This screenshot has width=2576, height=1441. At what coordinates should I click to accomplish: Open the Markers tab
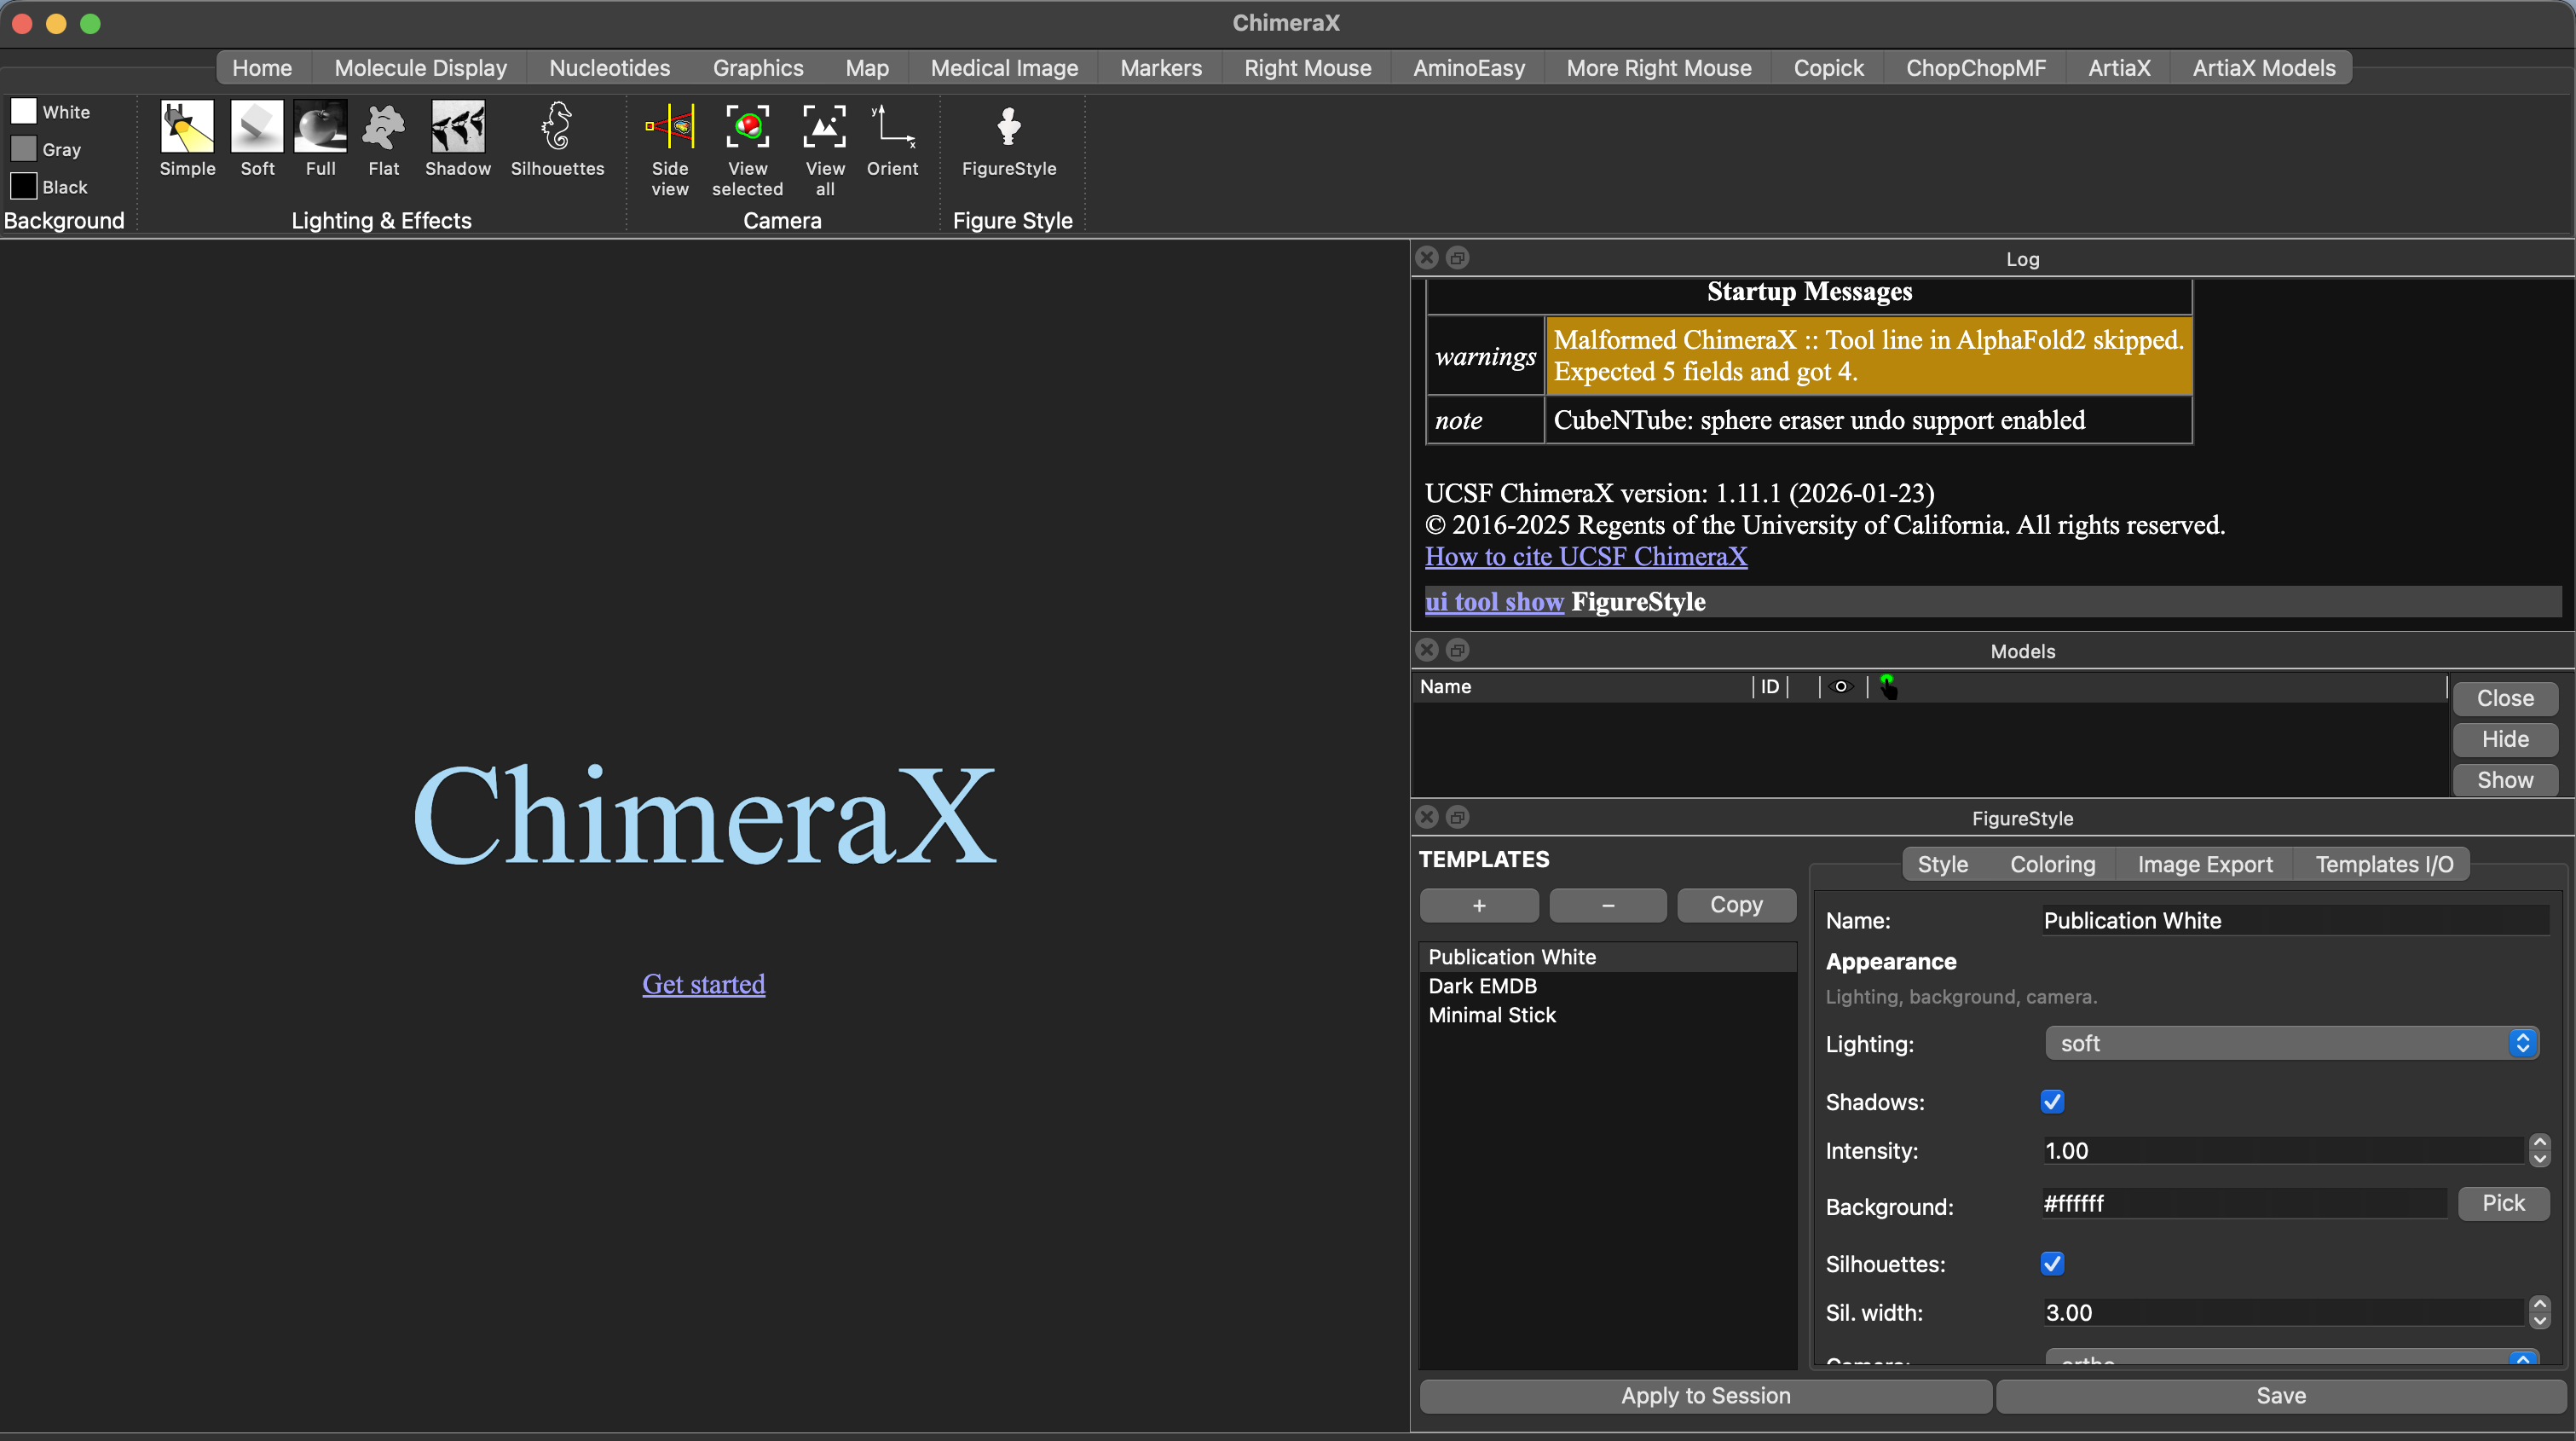click(x=1161, y=68)
